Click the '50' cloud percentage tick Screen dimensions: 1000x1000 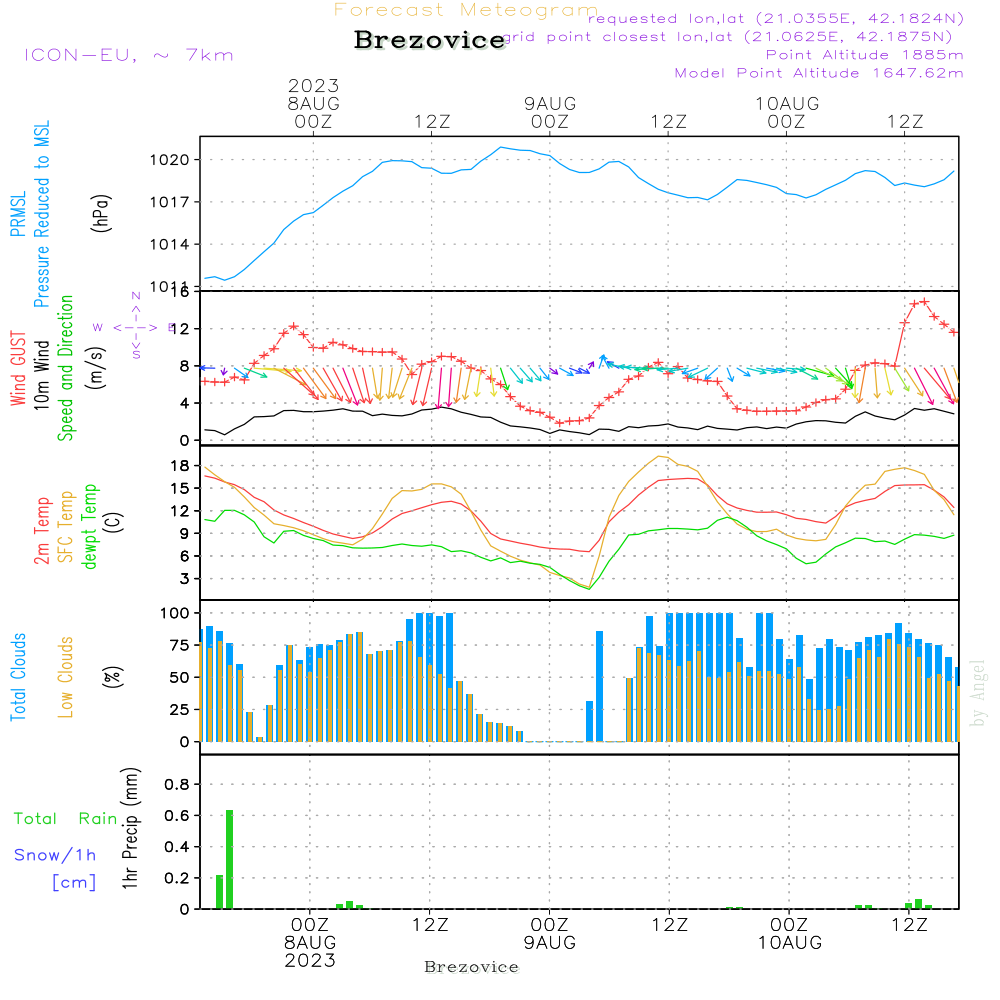click(x=180, y=678)
